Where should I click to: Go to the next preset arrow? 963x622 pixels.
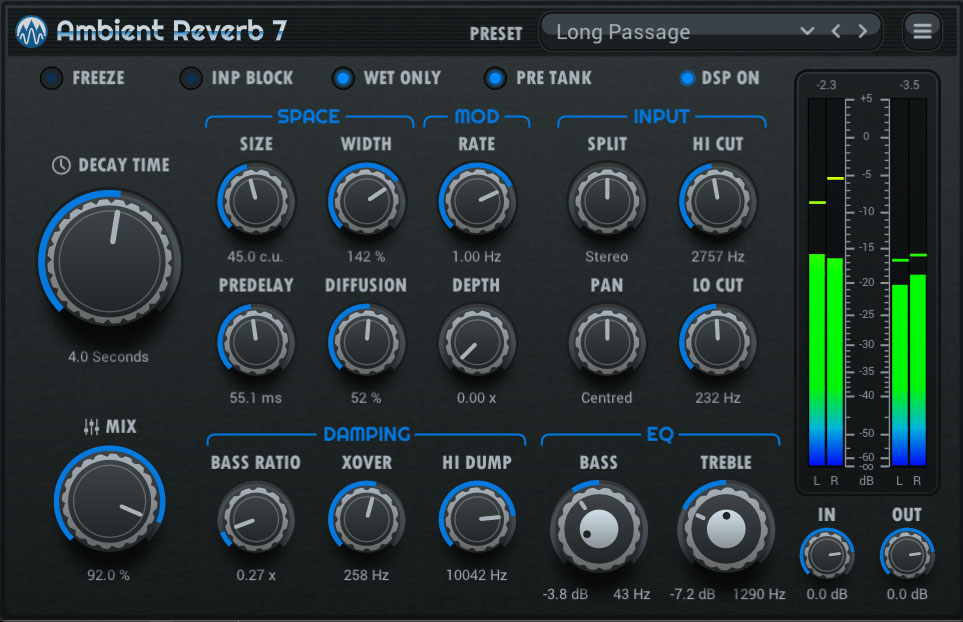863,31
